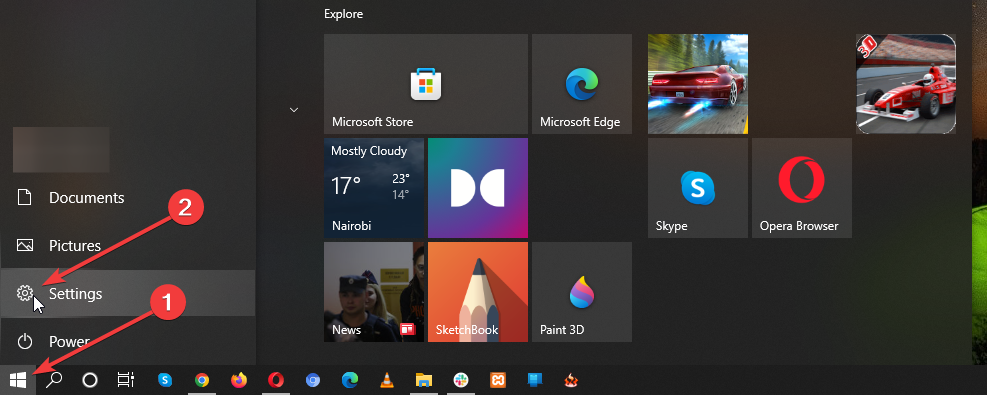Viewport: 987px width, 395px height.
Task: Open the red sports car racing game tile
Action: tap(698, 84)
